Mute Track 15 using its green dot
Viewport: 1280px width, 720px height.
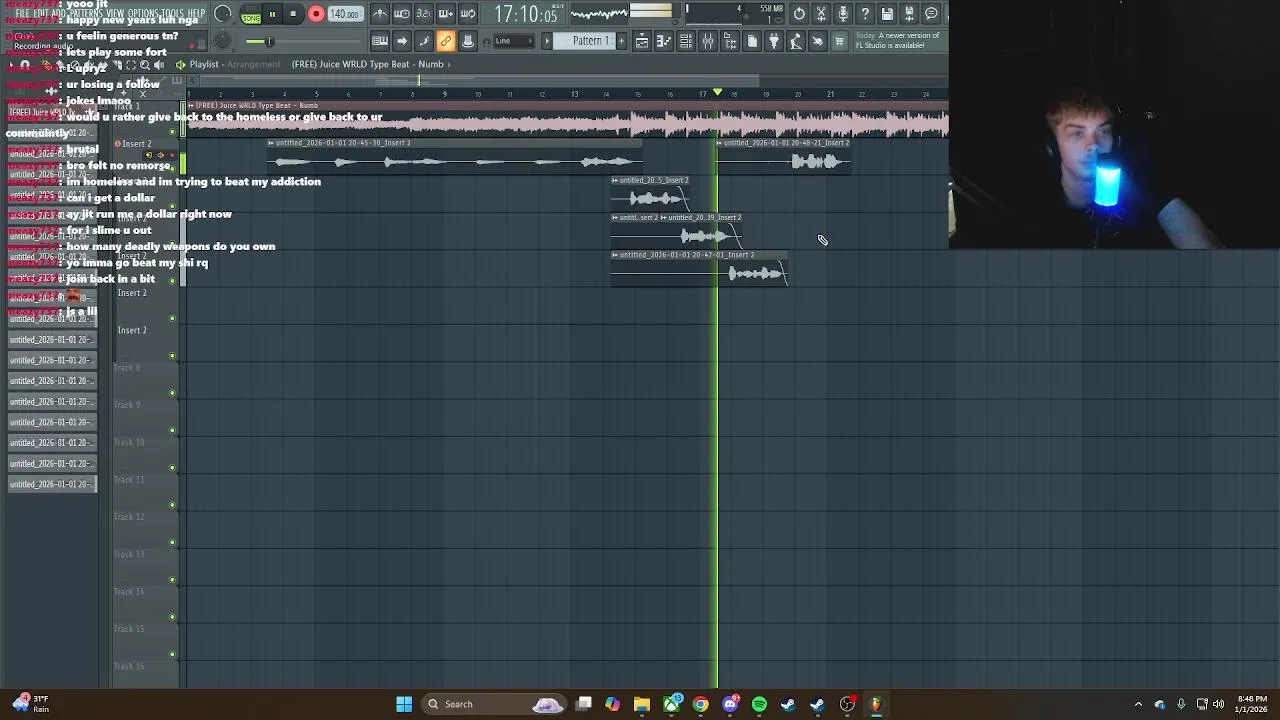172,655
